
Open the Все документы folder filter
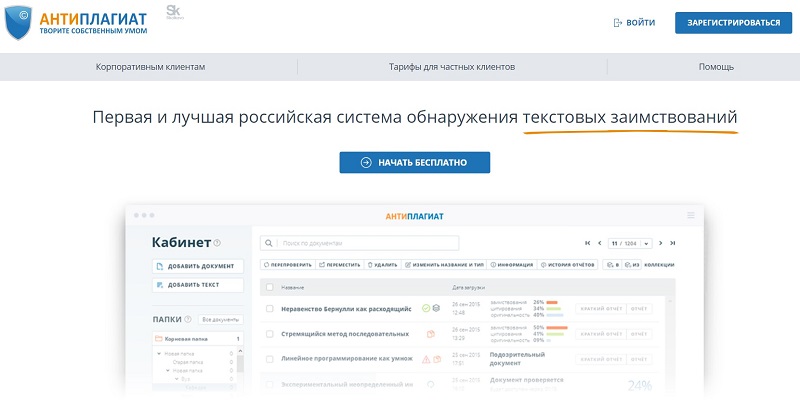coord(220,320)
